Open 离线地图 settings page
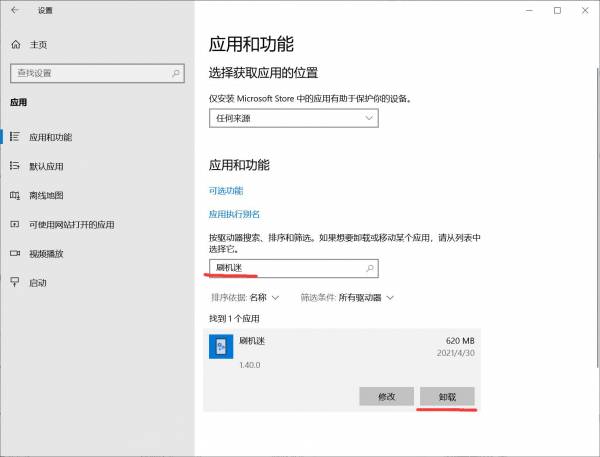600x457 pixels. pos(98,195)
